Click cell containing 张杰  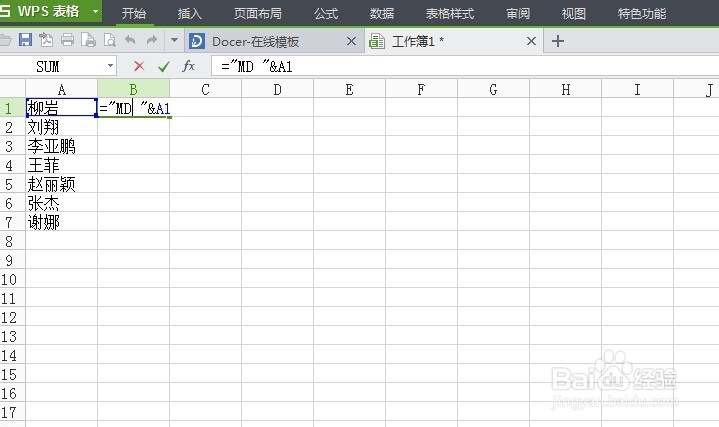[61, 203]
